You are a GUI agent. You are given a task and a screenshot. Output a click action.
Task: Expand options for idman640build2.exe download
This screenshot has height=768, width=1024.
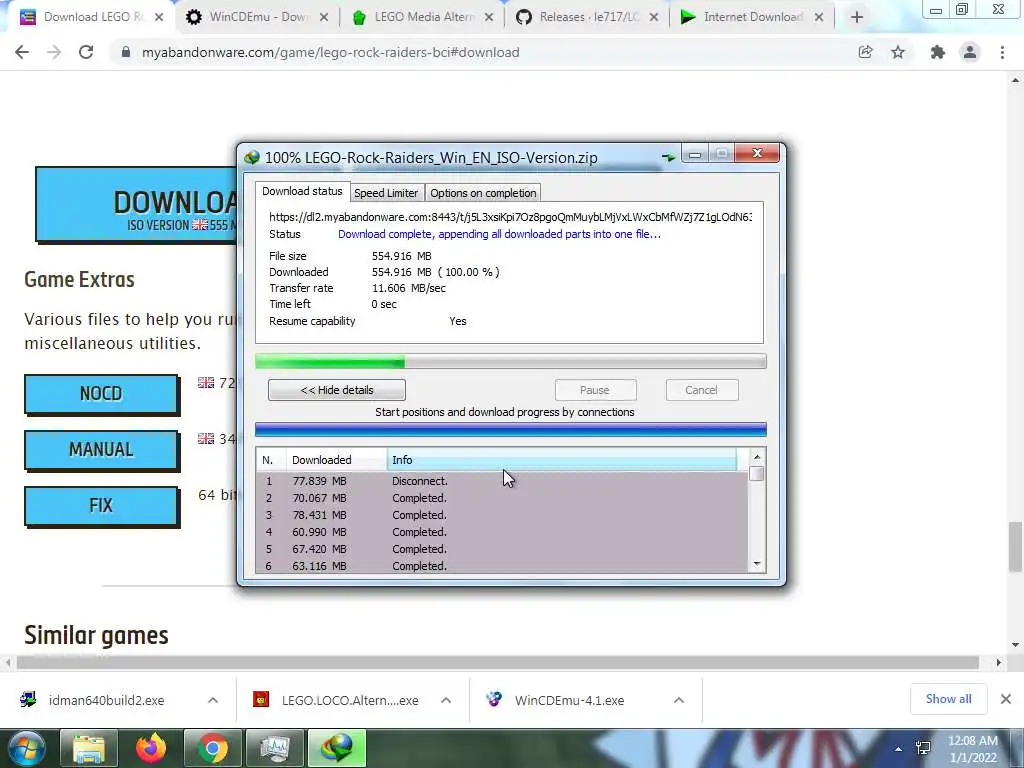pos(213,700)
